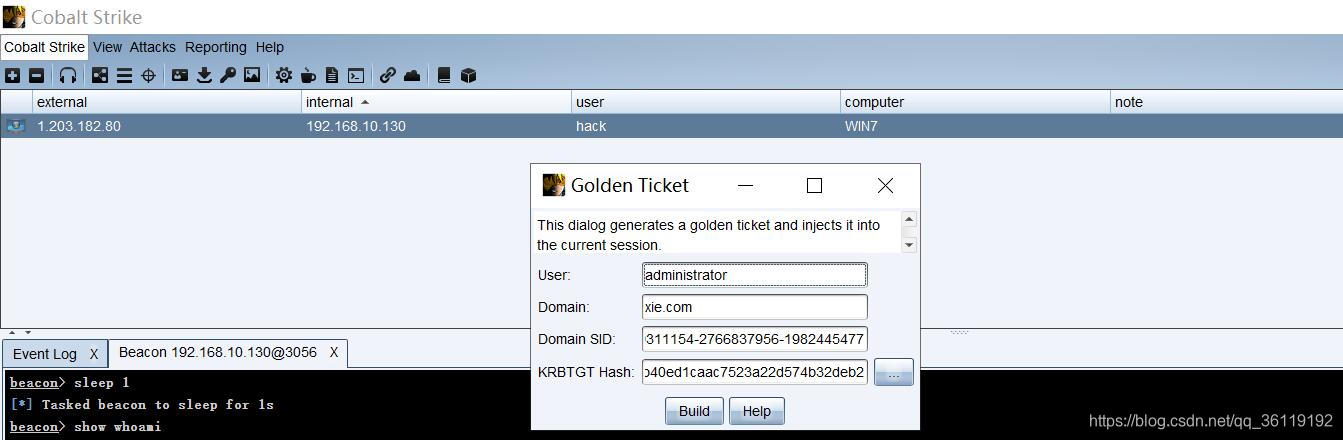The image size is (1343, 440).
Task: Minimize the Golden Ticket dialog
Action: (746, 185)
